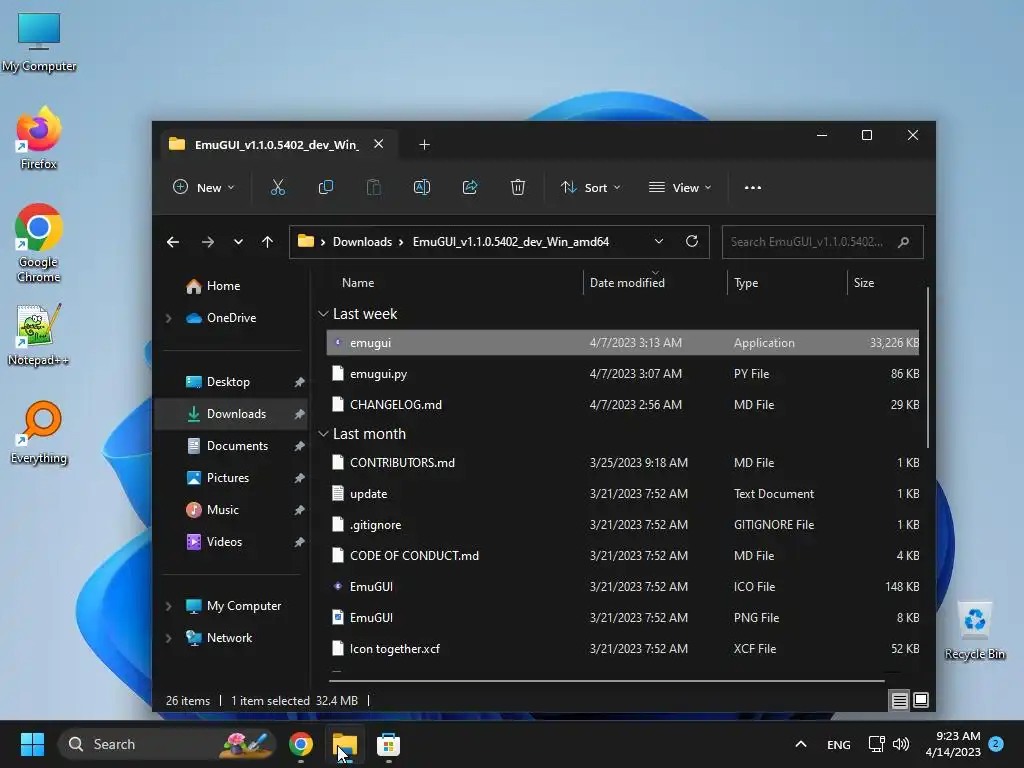The height and width of the screenshot is (768, 1024).
Task: Select the EmuGUI folder tab
Action: [277, 144]
